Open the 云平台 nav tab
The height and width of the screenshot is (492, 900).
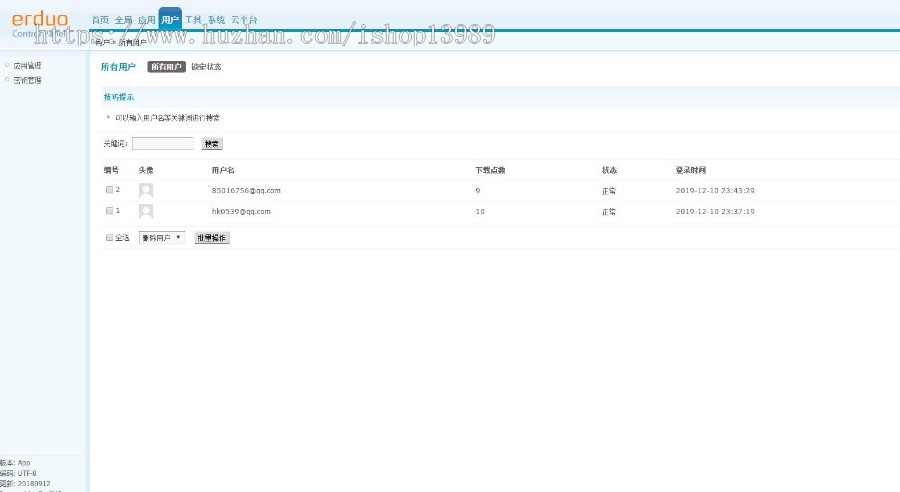pos(244,20)
